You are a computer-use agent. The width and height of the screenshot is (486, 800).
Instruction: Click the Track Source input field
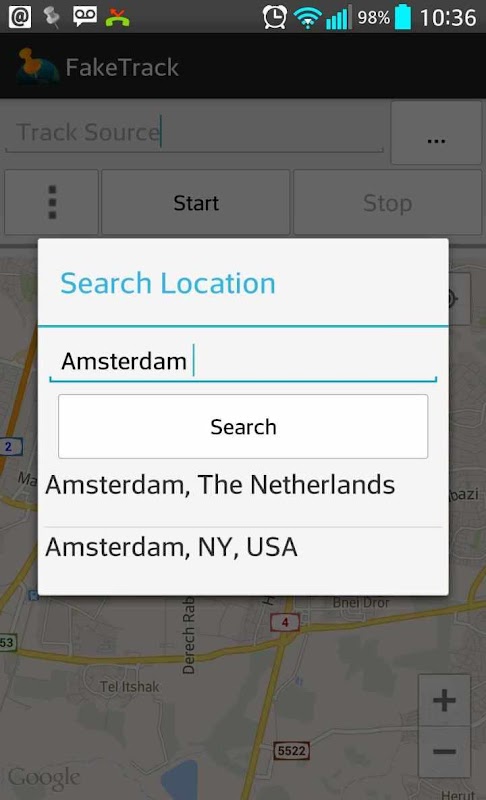(x=194, y=133)
